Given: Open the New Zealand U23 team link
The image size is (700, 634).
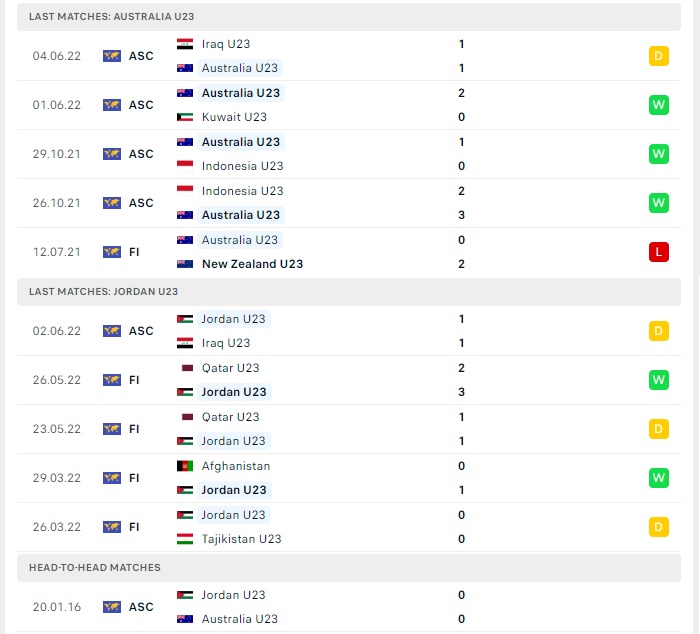Looking at the screenshot, I should click(252, 264).
